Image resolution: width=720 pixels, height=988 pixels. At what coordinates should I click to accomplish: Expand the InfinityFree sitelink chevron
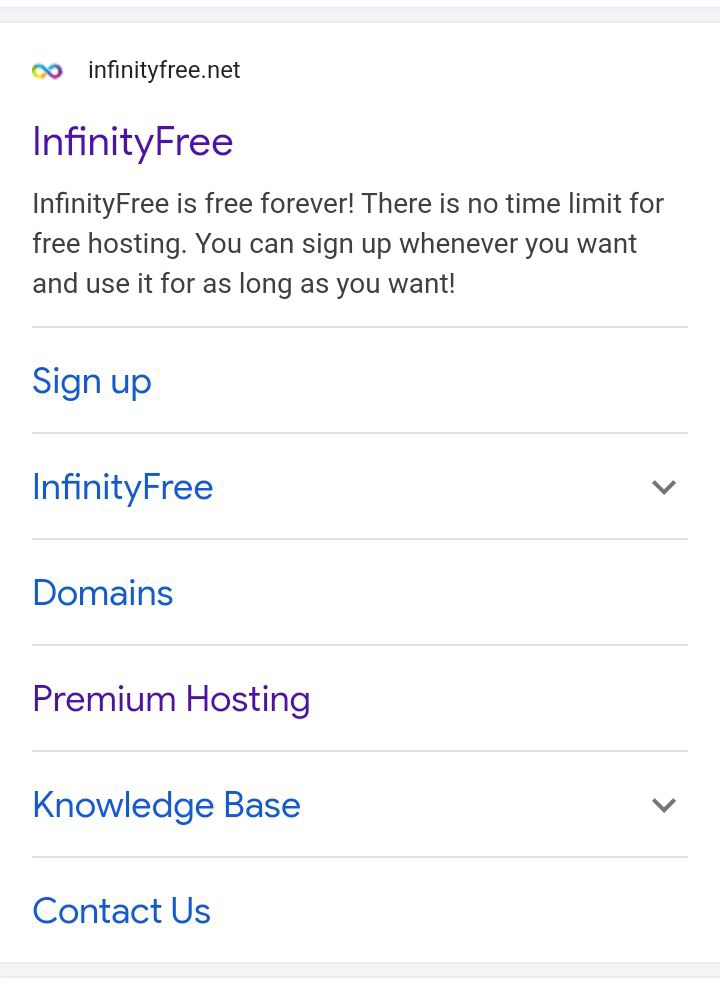point(664,487)
